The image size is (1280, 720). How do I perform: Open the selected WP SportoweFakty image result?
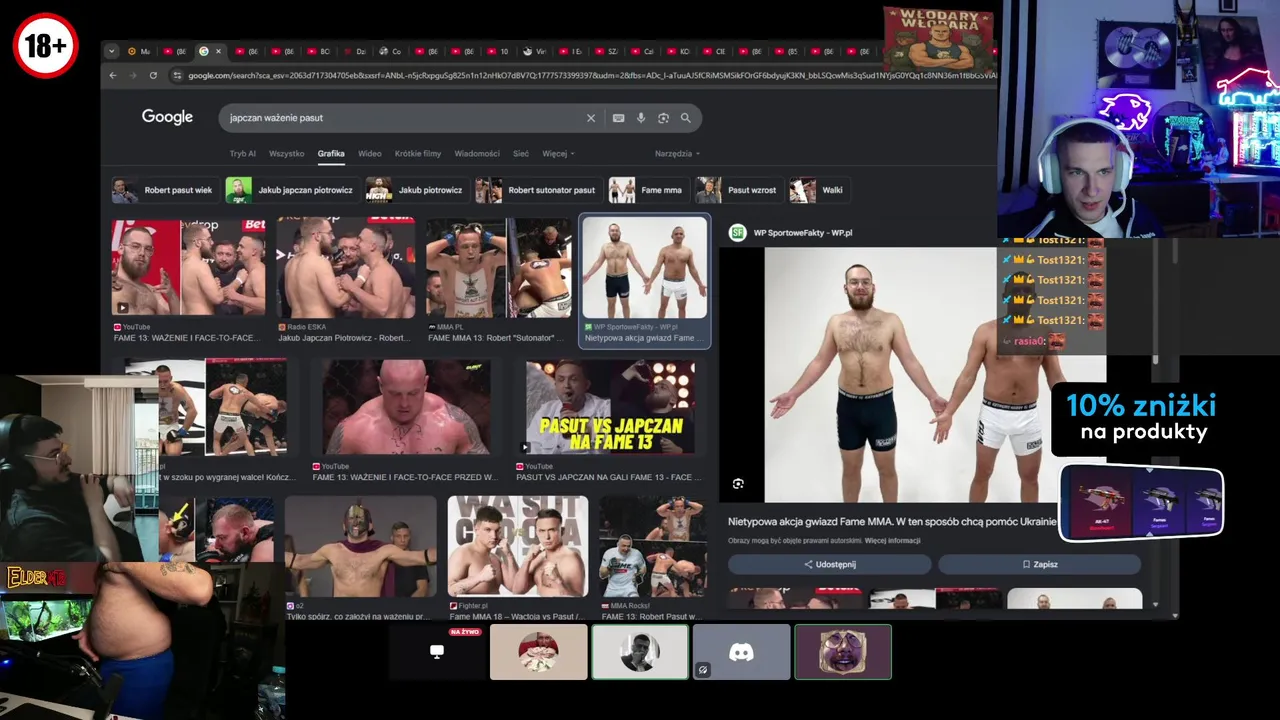pos(645,268)
